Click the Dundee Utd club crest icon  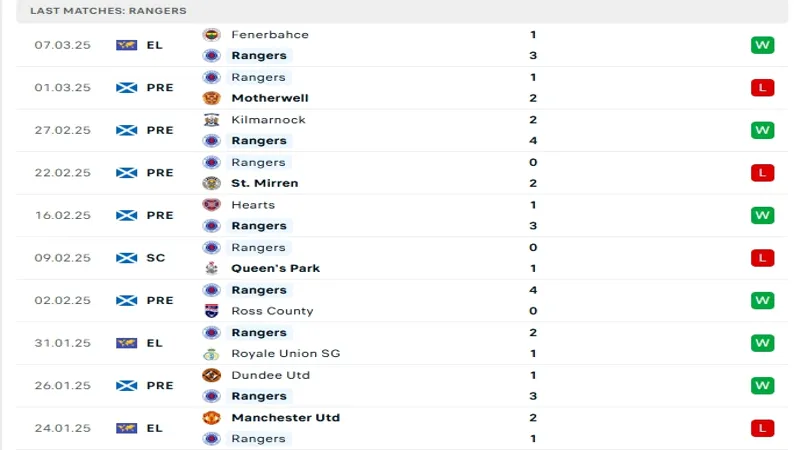(211, 375)
